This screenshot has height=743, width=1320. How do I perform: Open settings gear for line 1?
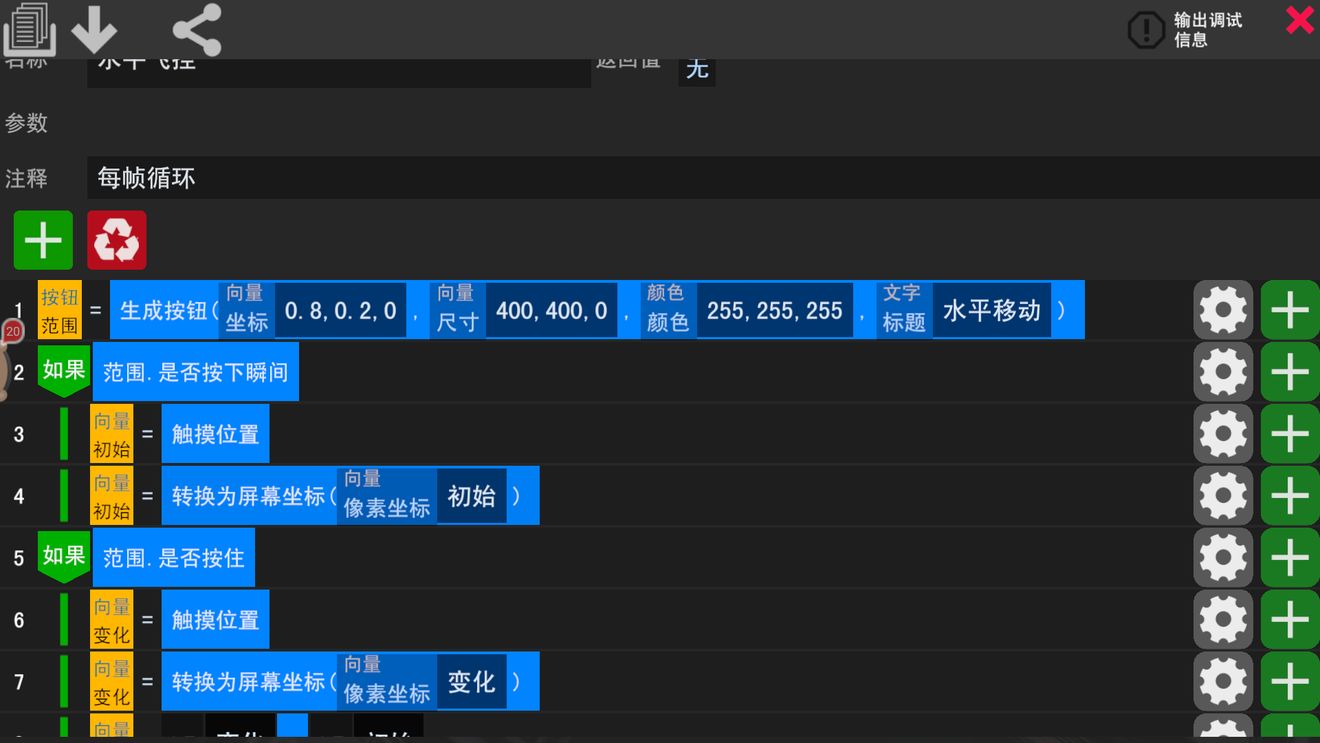(x=1223, y=310)
